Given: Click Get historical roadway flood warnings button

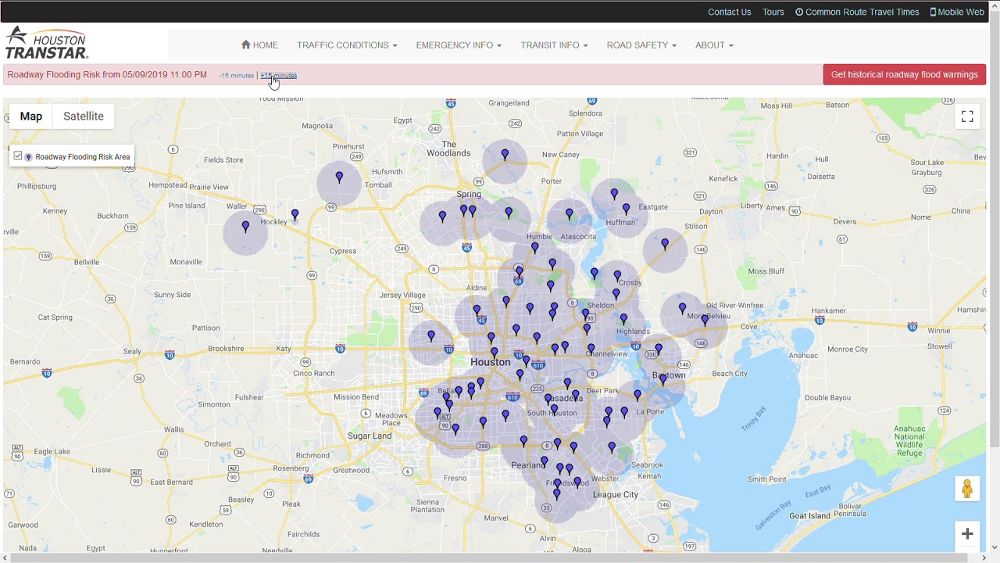Looking at the screenshot, I should pos(904,75).
